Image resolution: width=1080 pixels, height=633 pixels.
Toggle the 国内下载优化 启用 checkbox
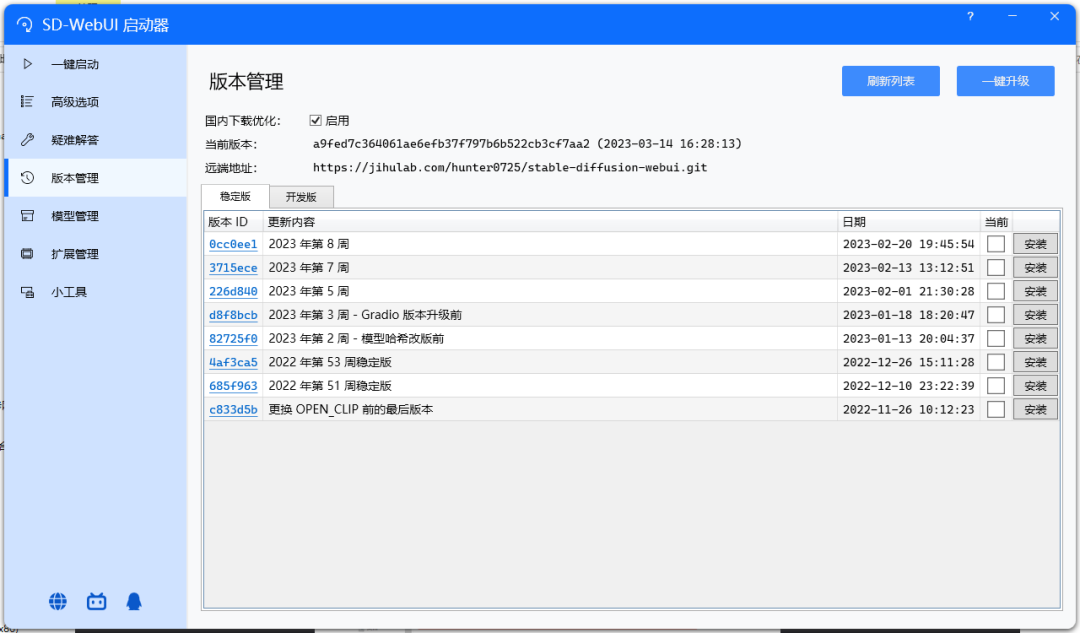click(315, 121)
